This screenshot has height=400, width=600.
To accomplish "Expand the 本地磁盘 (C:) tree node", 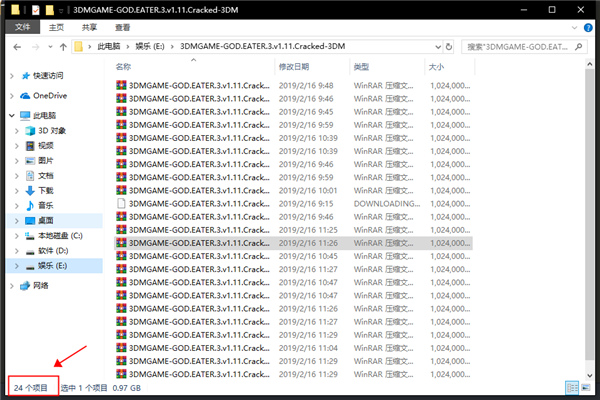I will click(x=16, y=236).
